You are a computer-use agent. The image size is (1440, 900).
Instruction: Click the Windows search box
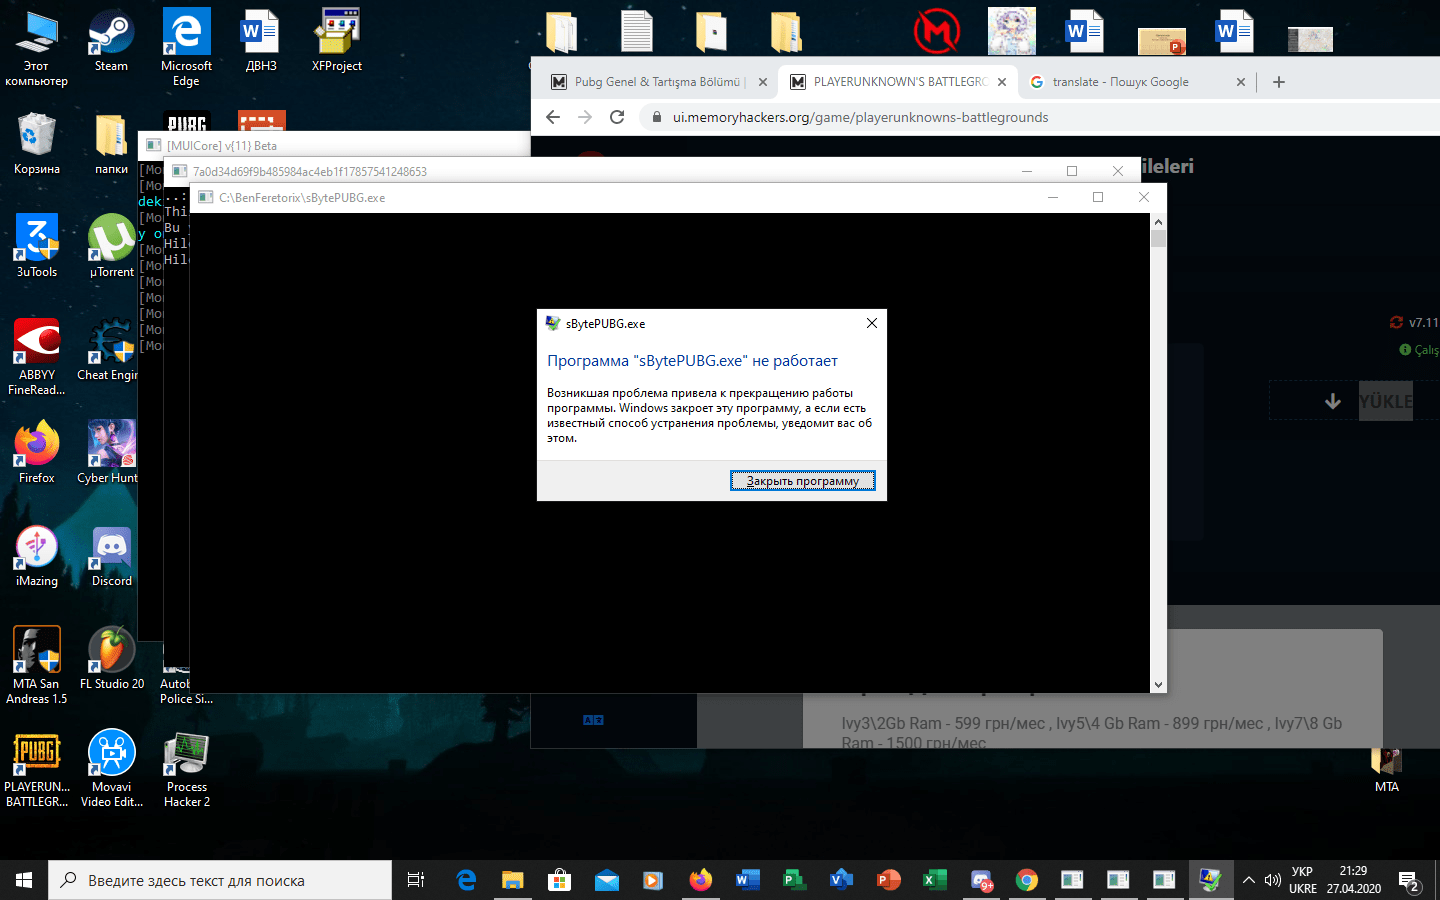point(220,880)
